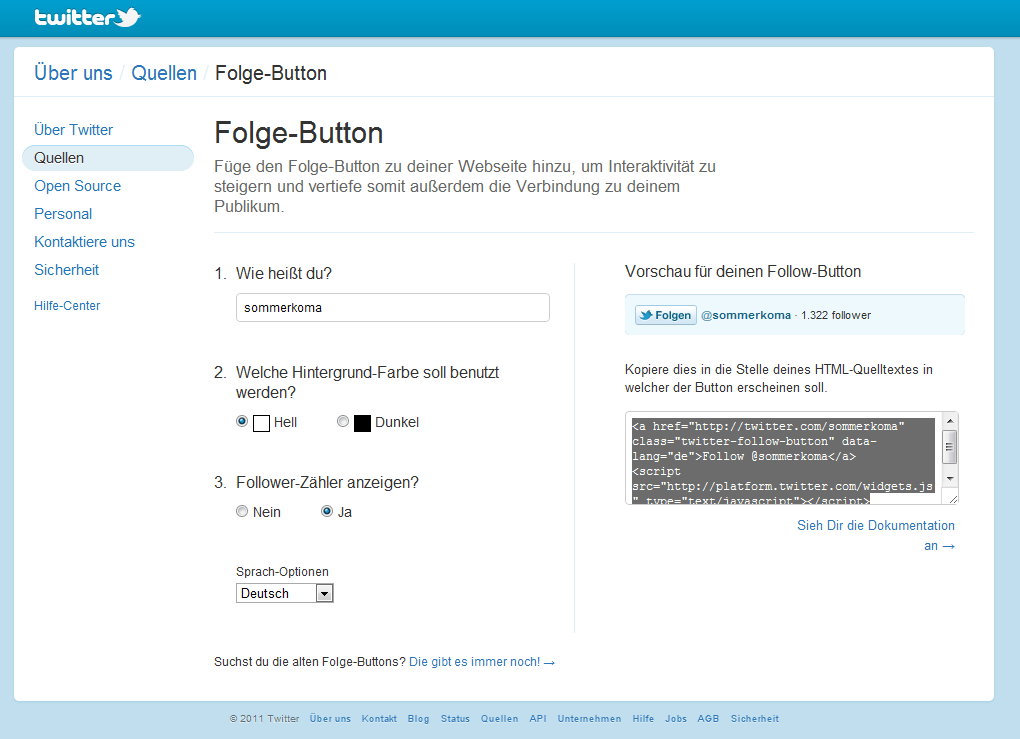1020x739 pixels.
Task: Open the Hilfe-Center sidebar link
Action: [67, 306]
